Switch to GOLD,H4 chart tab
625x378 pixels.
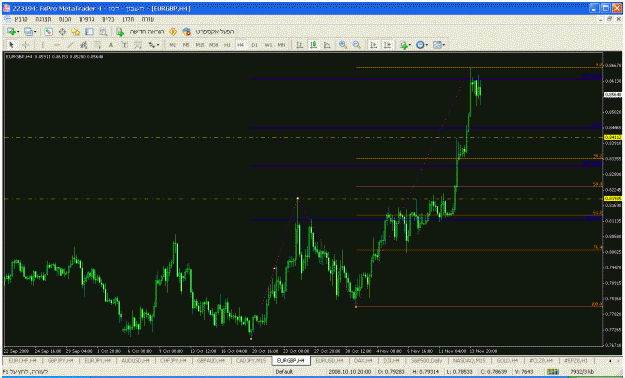coord(507,360)
